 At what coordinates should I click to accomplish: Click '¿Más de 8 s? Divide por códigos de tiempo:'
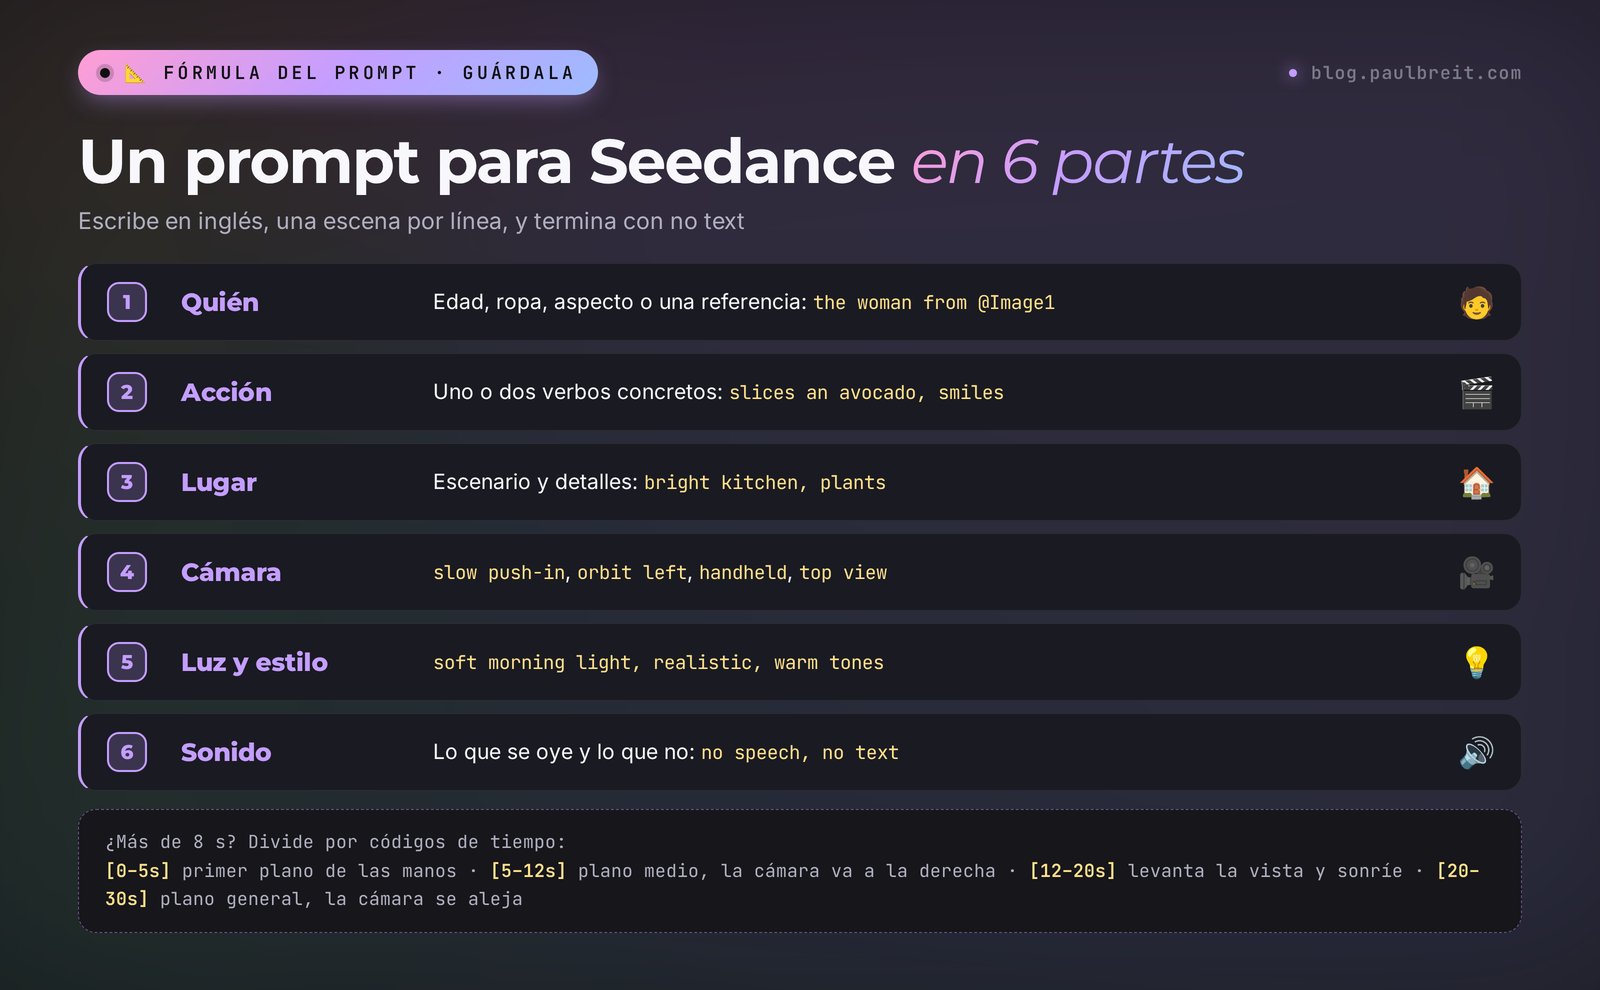point(335,842)
